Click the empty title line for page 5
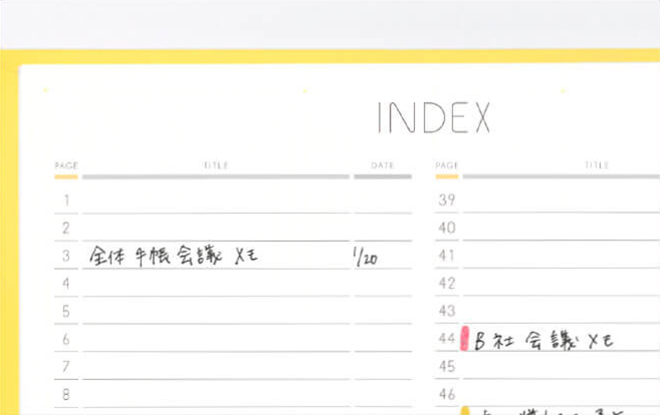This screenshot has width=660, height=415. click(x=215, y=312)
